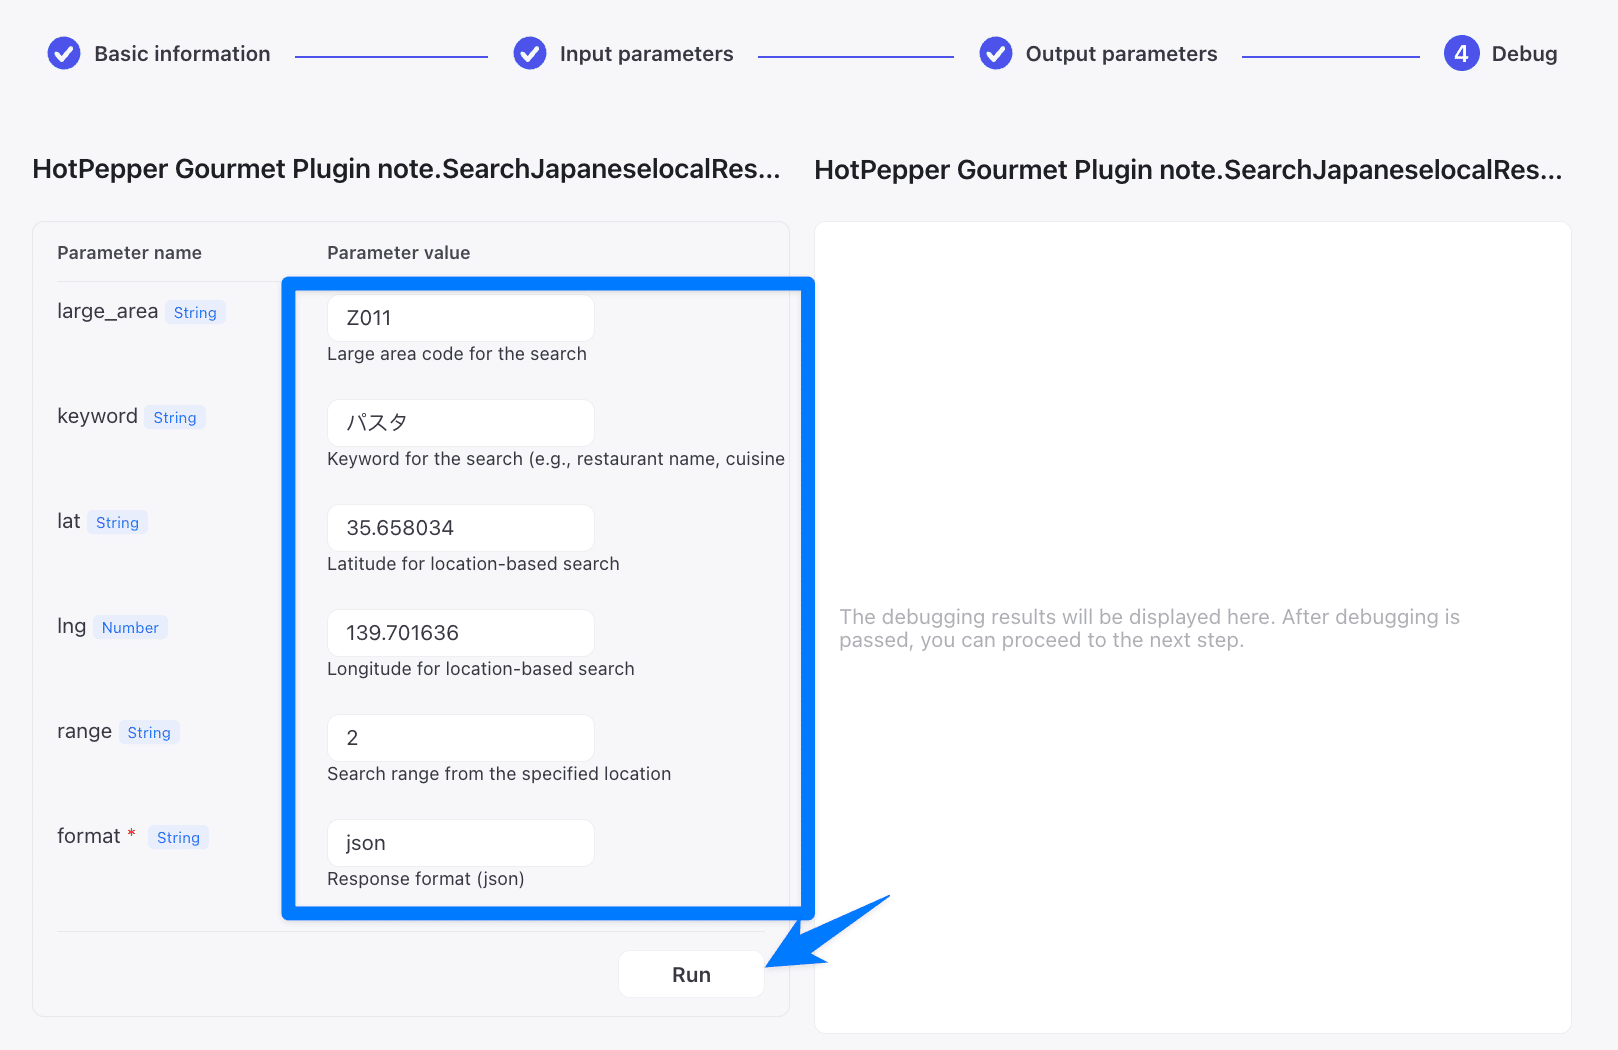The height and width of the screenshot is (1050, 1618).
Task: Switch to the Output parameters step
Action: tap(1121, 54)
